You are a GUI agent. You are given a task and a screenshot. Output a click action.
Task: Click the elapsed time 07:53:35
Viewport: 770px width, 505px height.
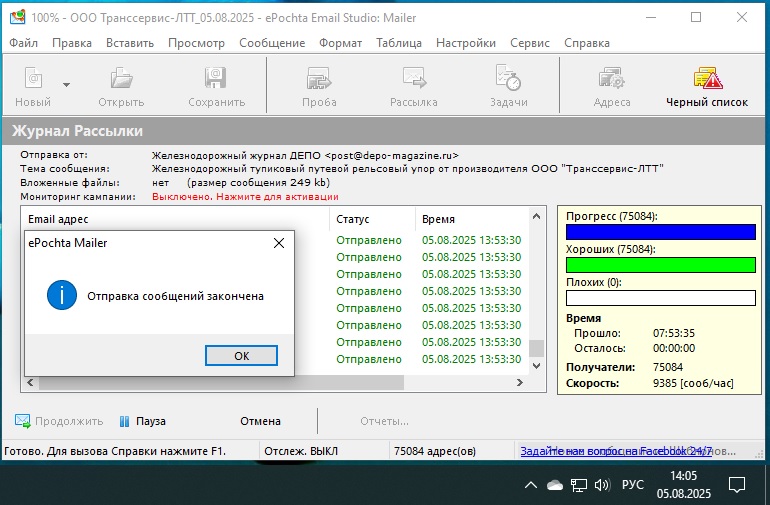pos(674,333)
